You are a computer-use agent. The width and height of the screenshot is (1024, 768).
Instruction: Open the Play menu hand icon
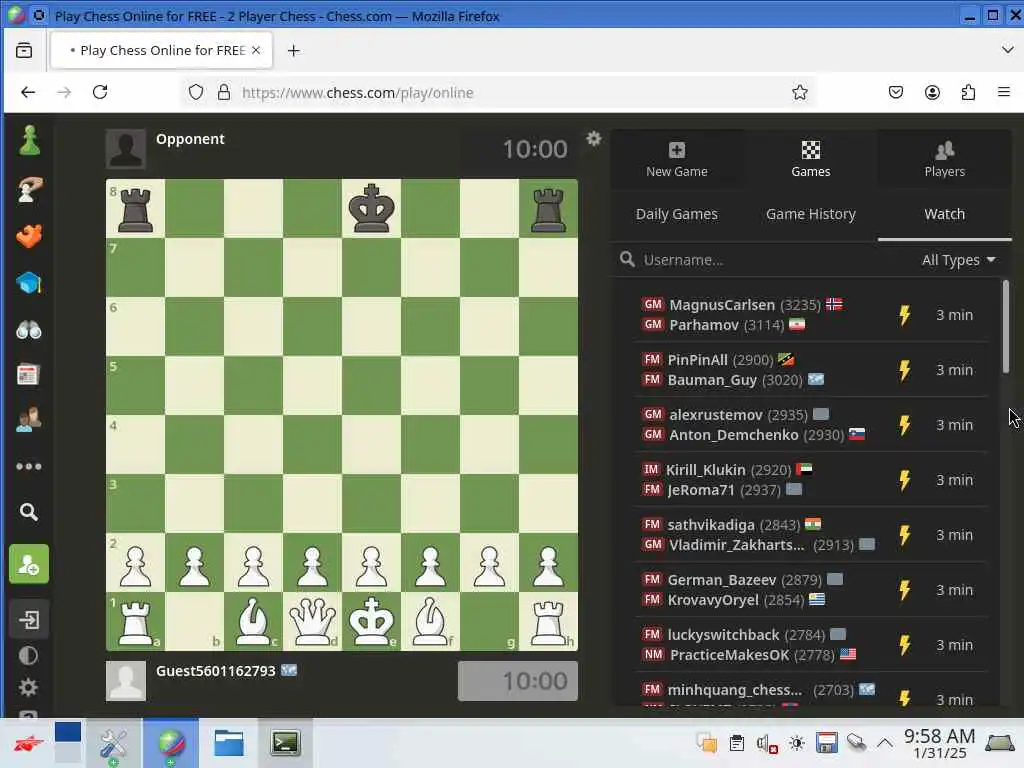click(29, 190)
